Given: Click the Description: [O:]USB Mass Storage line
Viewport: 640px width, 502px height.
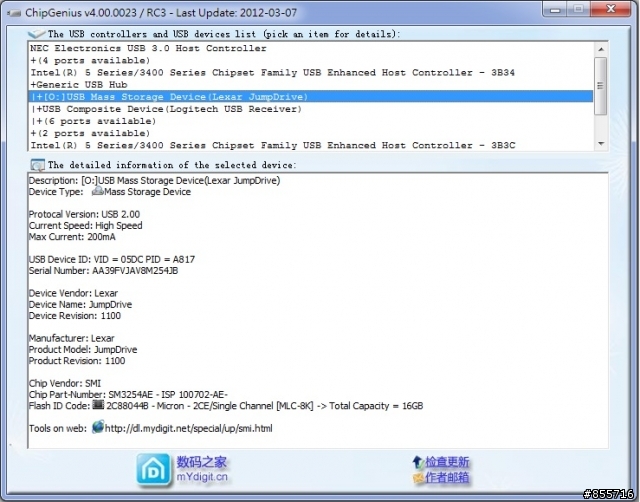Looking at the screenshot, I should (x=155, y=180).
